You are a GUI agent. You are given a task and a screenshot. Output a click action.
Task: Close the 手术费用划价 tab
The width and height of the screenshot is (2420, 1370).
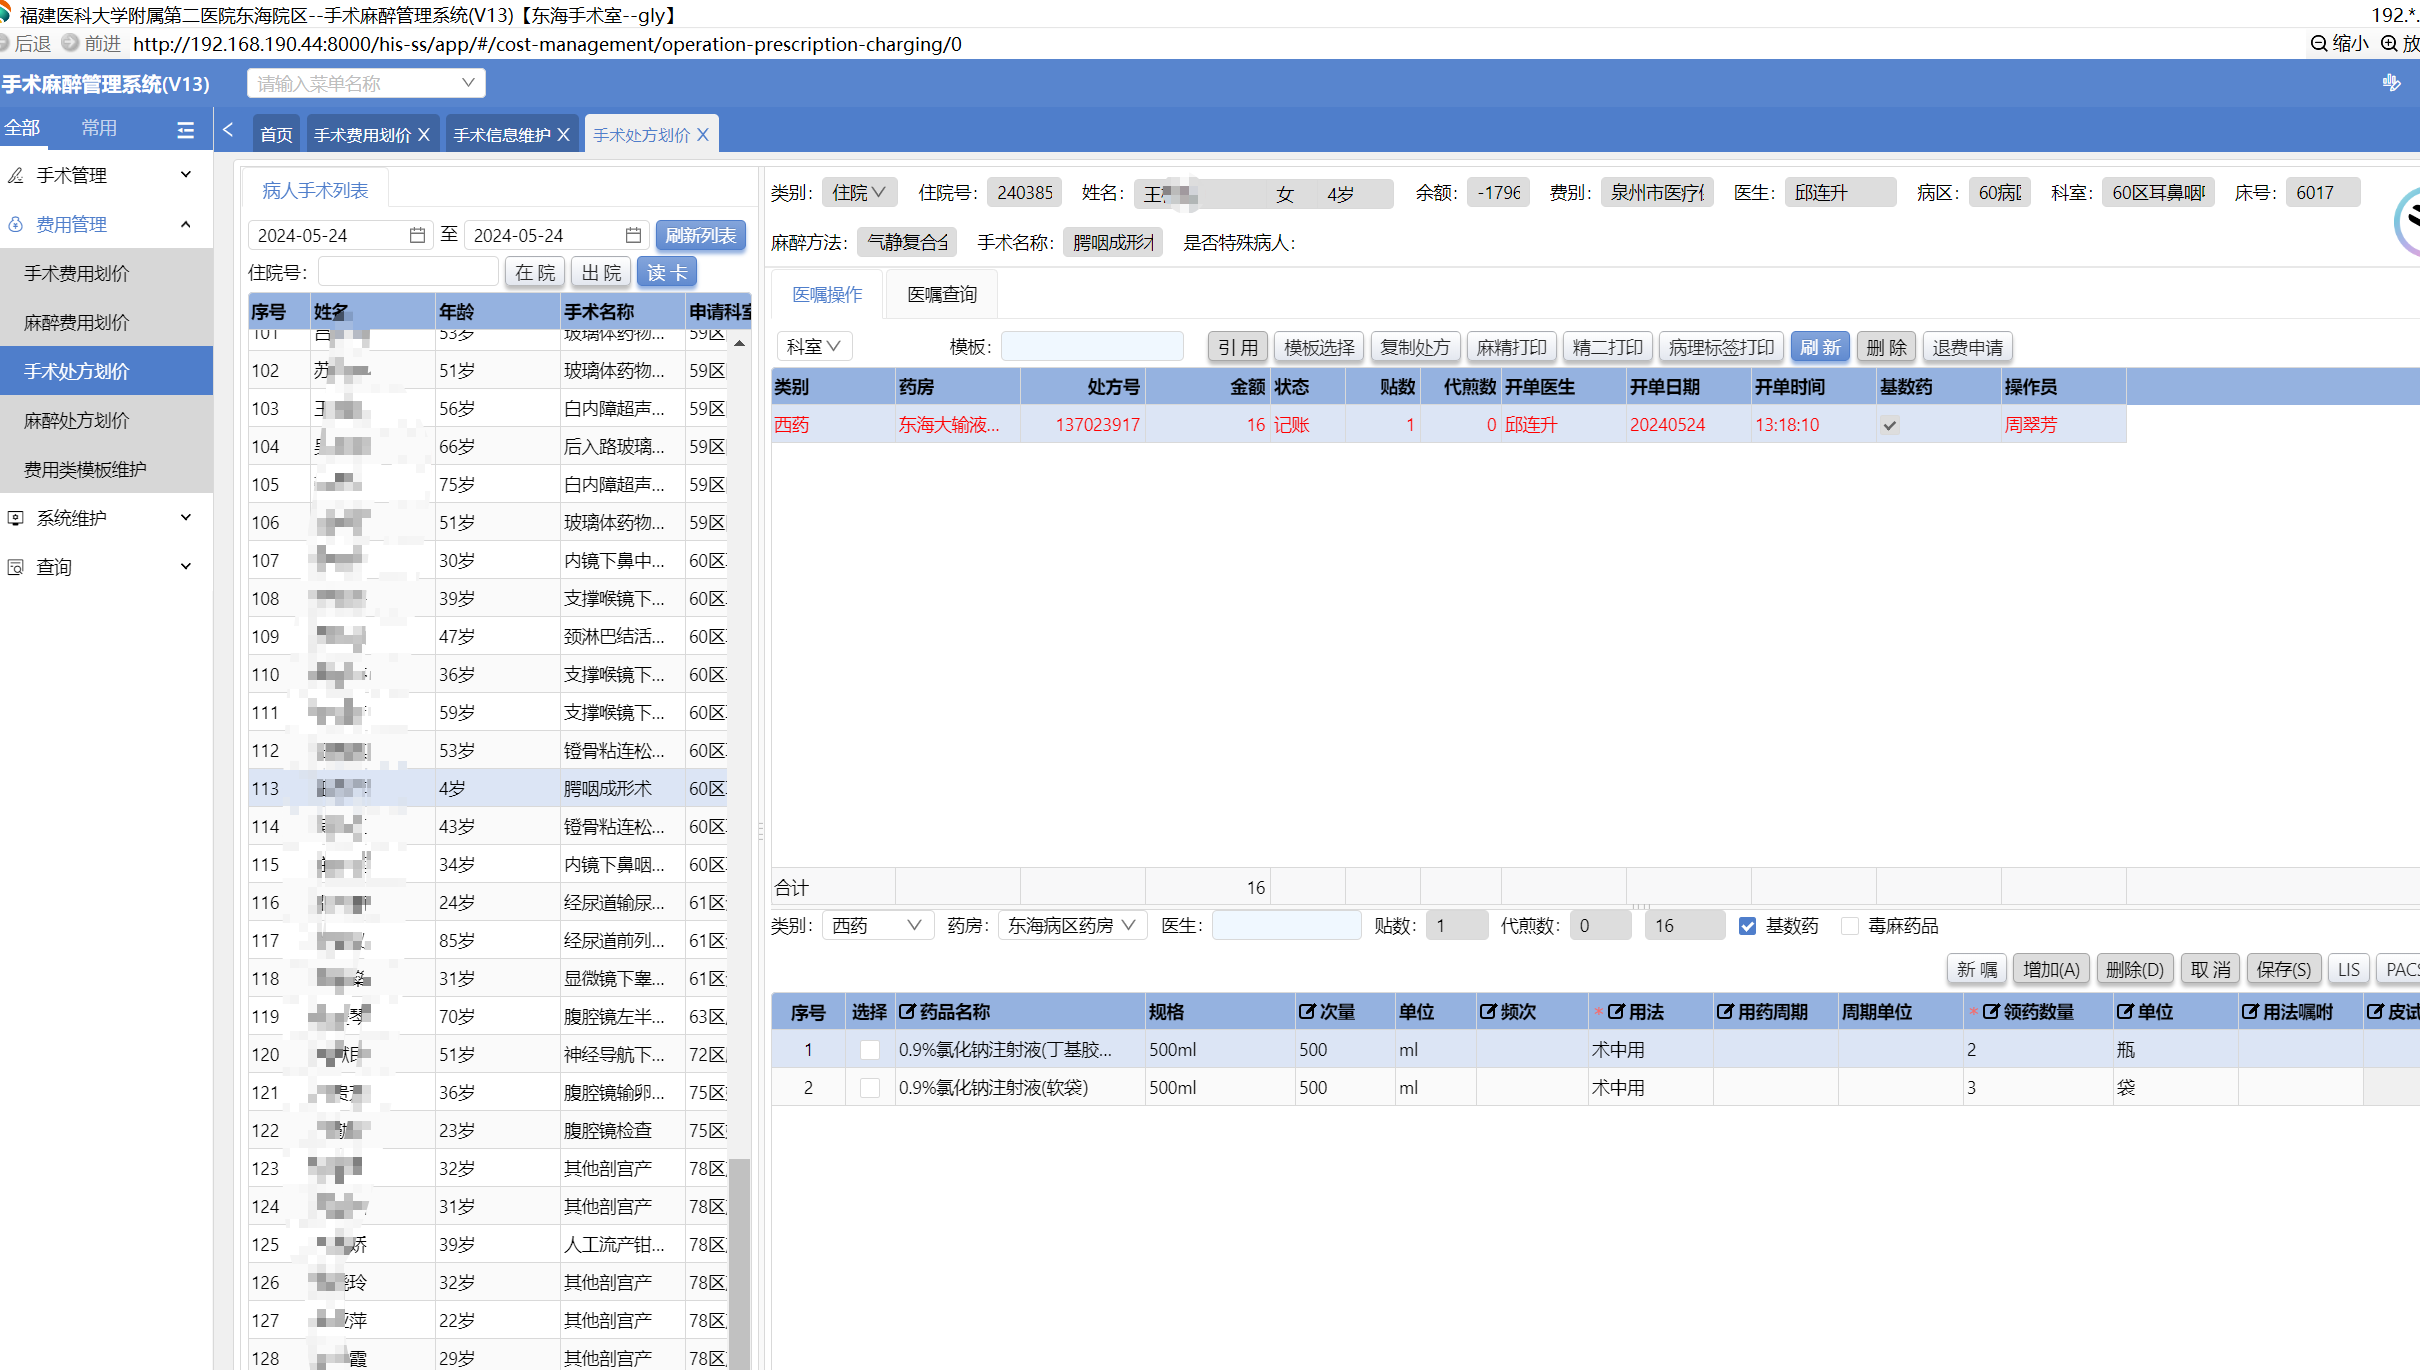424,135
